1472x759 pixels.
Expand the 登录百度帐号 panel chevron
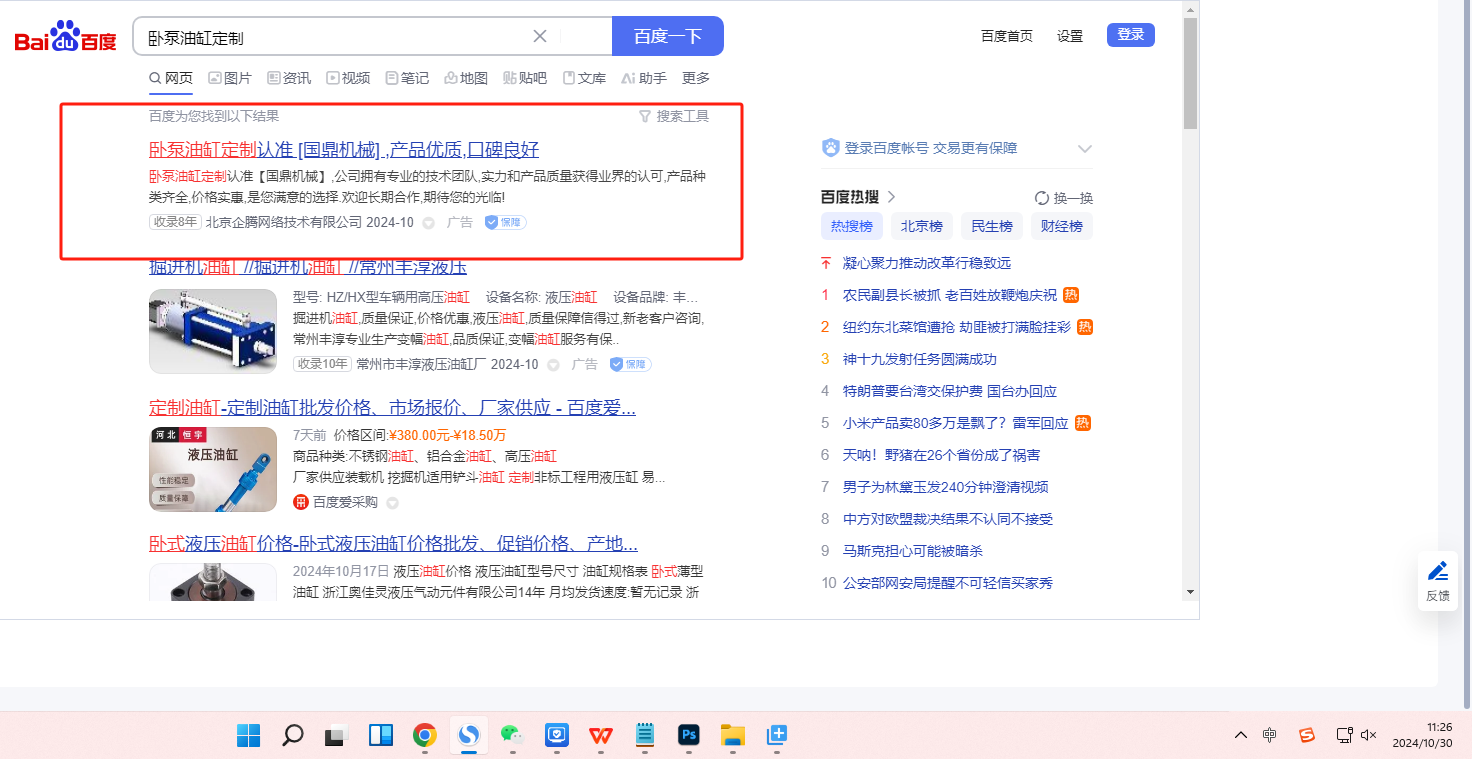1085,149
